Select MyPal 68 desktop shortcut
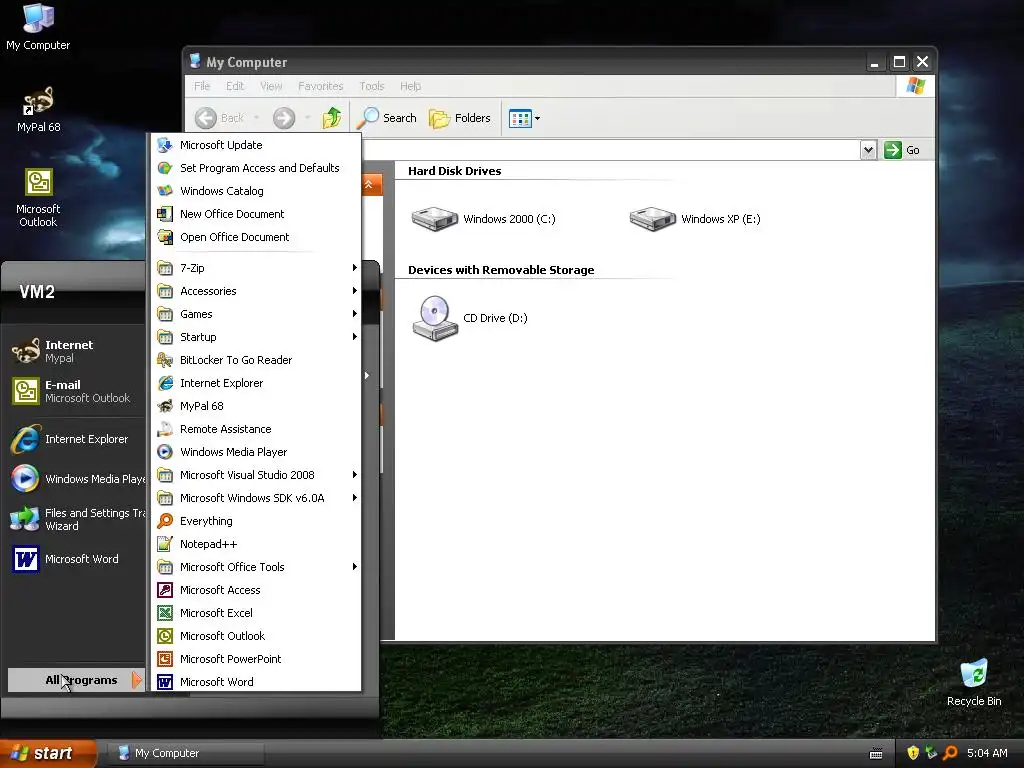Image resolution: width=1024 pixels, height=768 pixels. click(39, 110)
